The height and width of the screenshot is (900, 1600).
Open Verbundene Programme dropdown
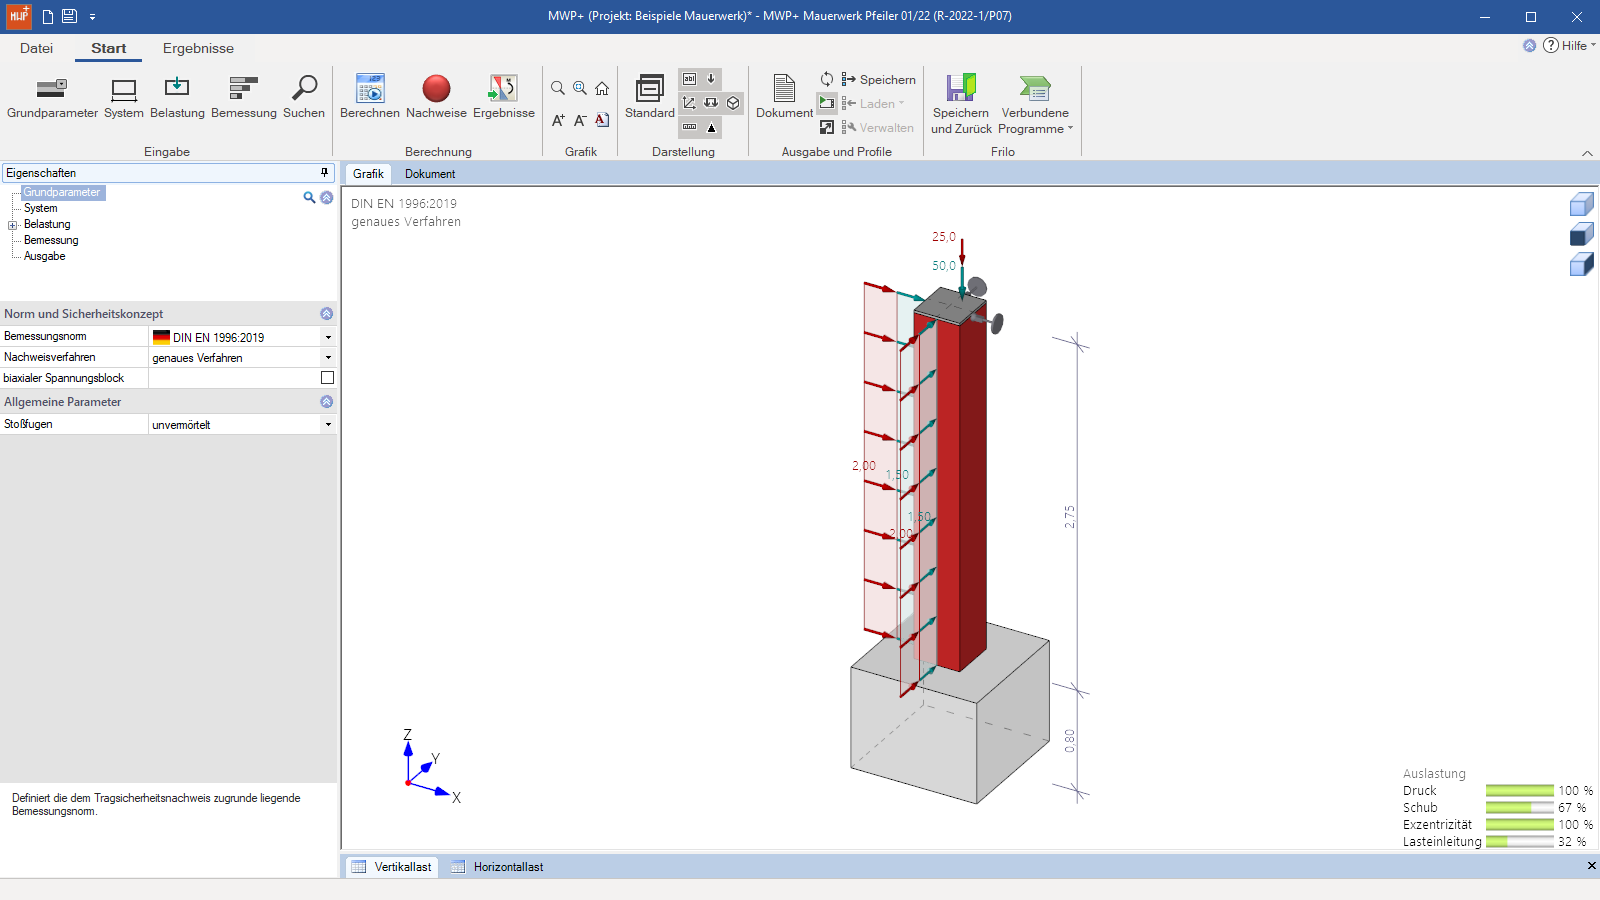coord(1035,104)
